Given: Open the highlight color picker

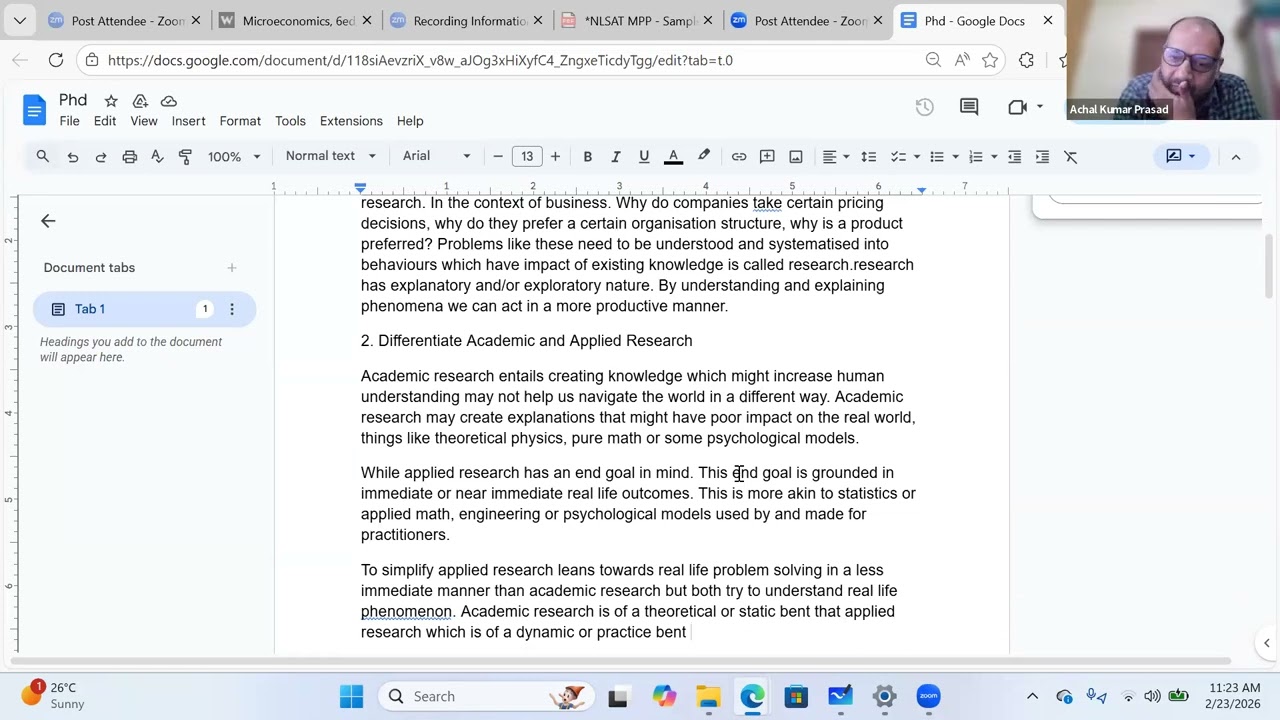Looking at the screenshot, I should 704,156.
